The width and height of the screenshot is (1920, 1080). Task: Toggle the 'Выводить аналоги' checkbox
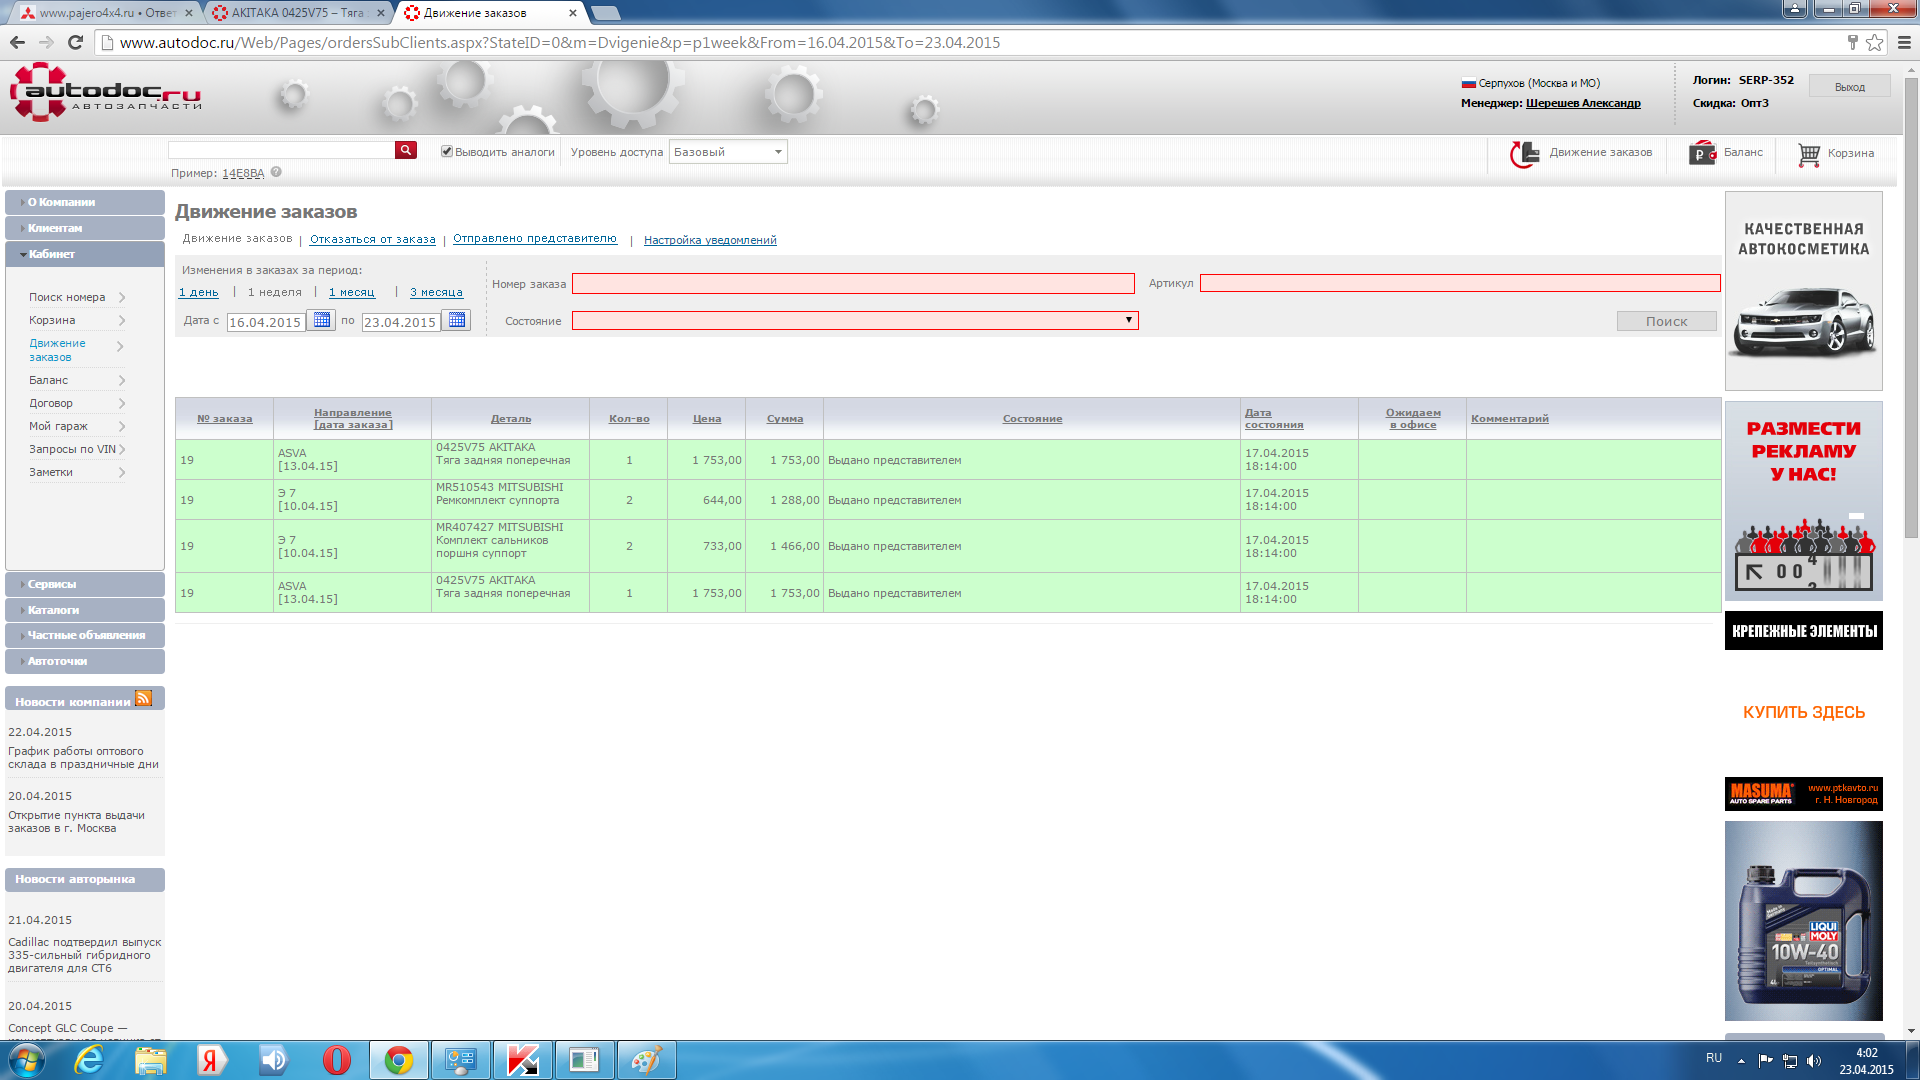click(447, 151)
